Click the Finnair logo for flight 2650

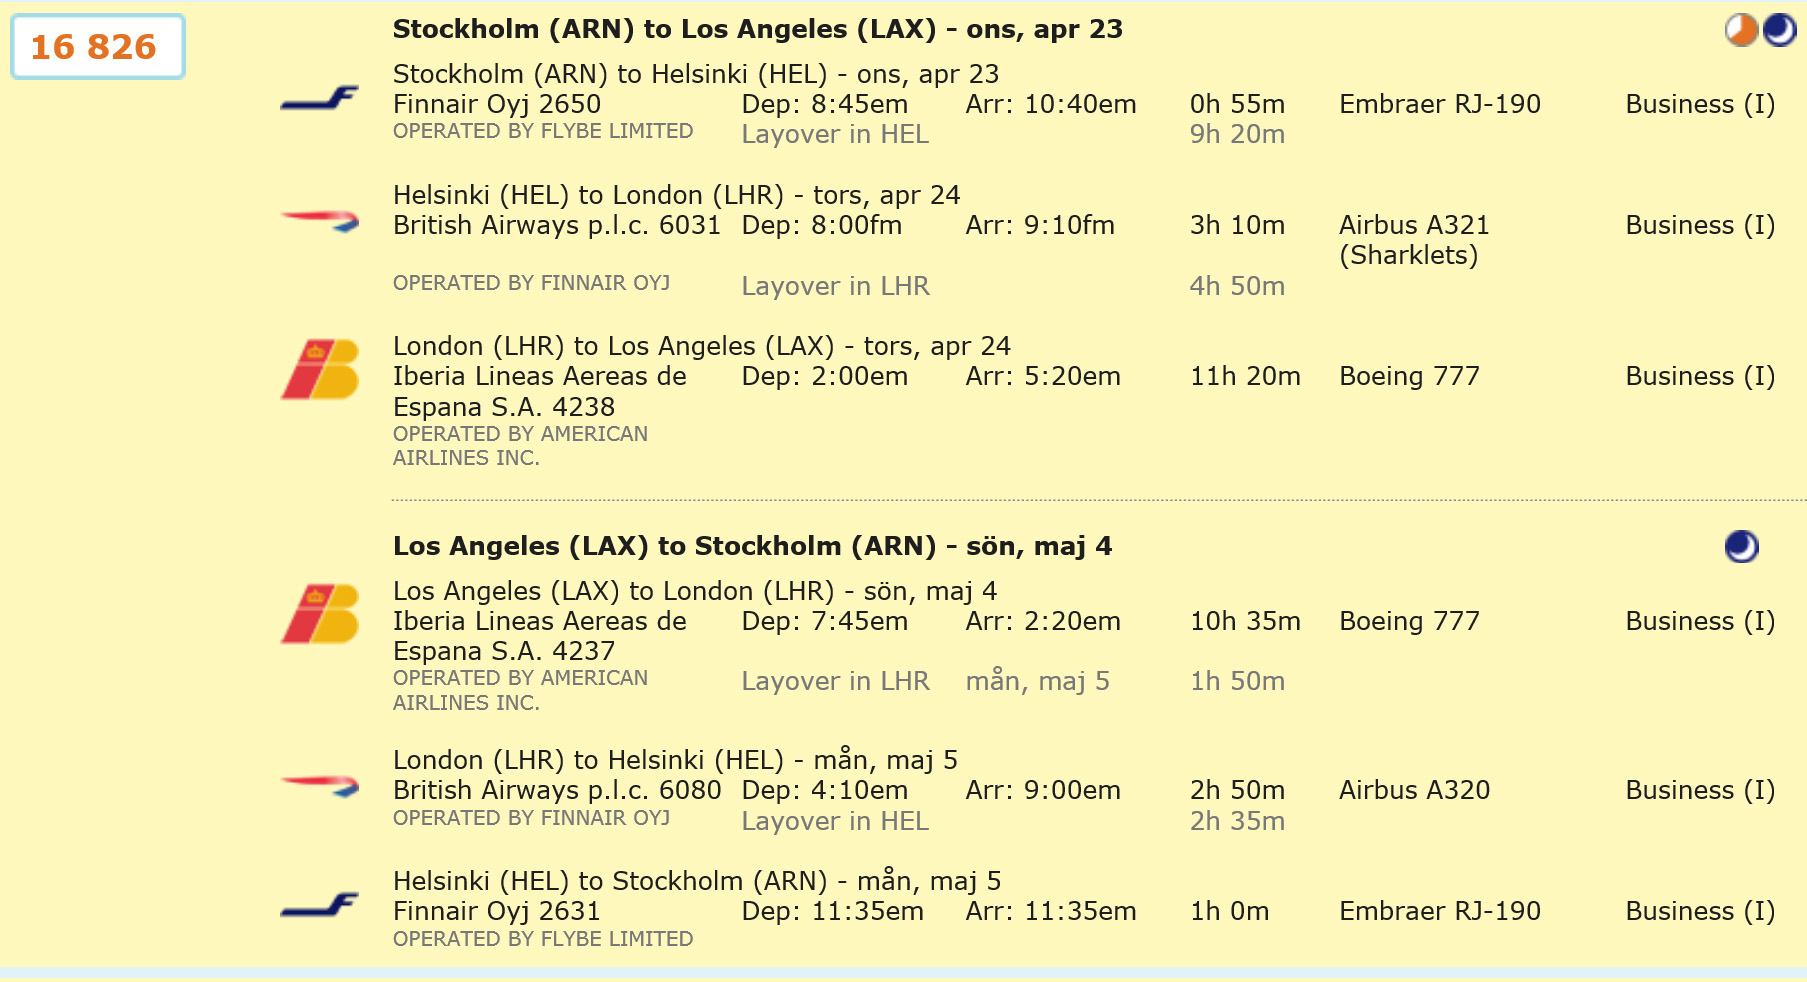tap(320, 99)
